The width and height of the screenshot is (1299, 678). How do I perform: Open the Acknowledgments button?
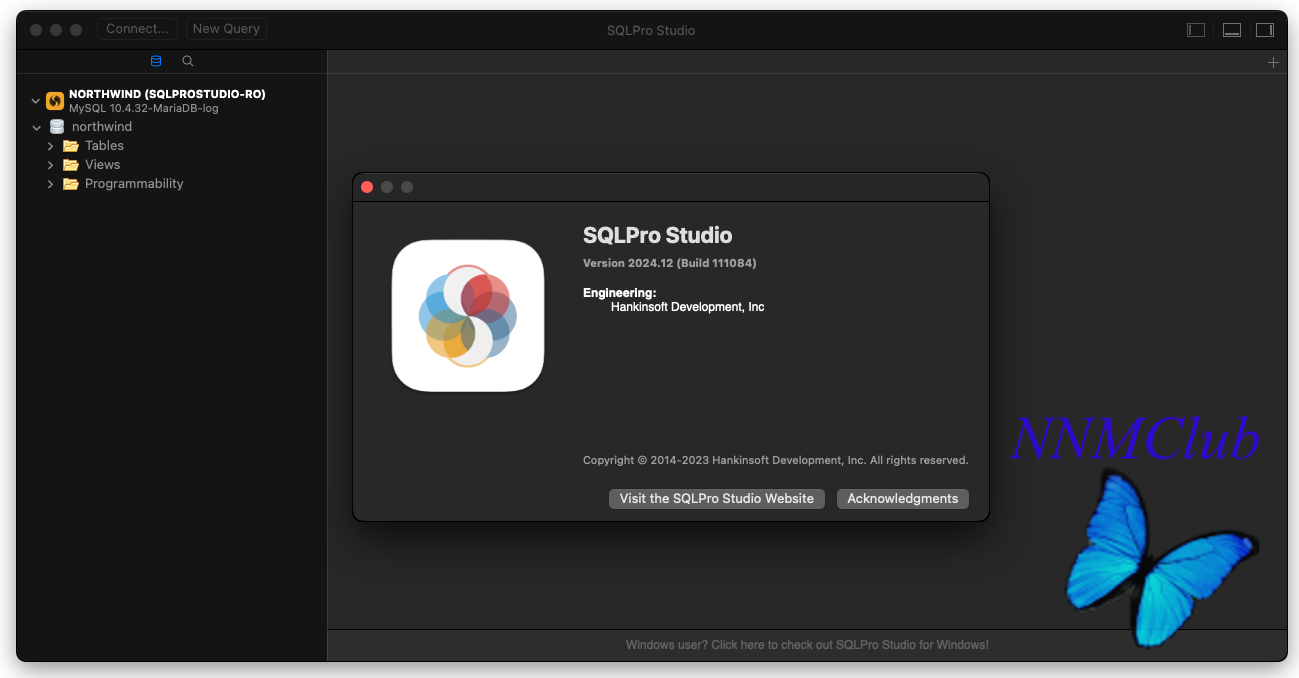903,498
